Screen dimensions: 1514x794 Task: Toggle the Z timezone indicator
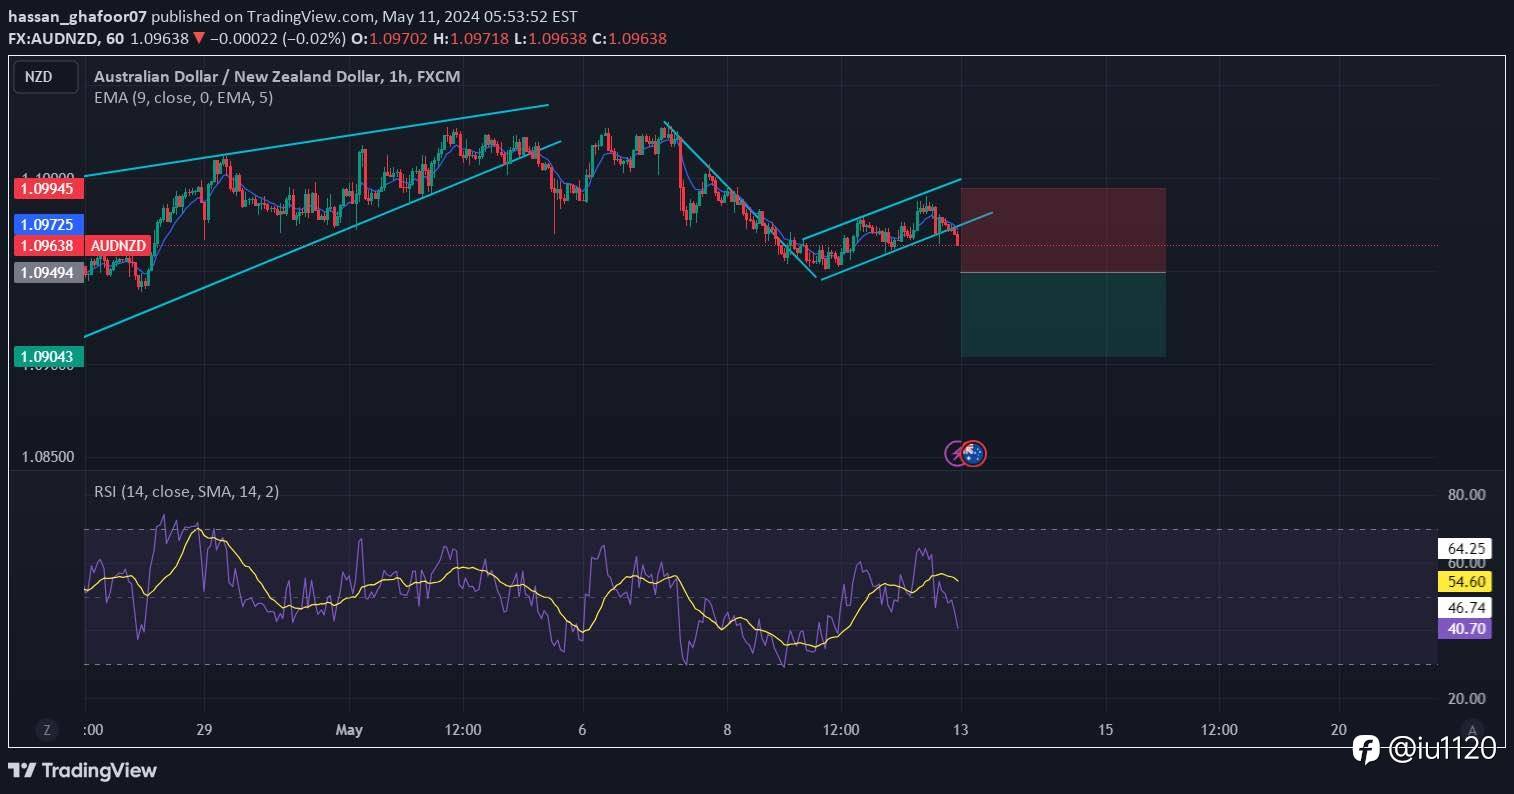[x=46, y=729]
